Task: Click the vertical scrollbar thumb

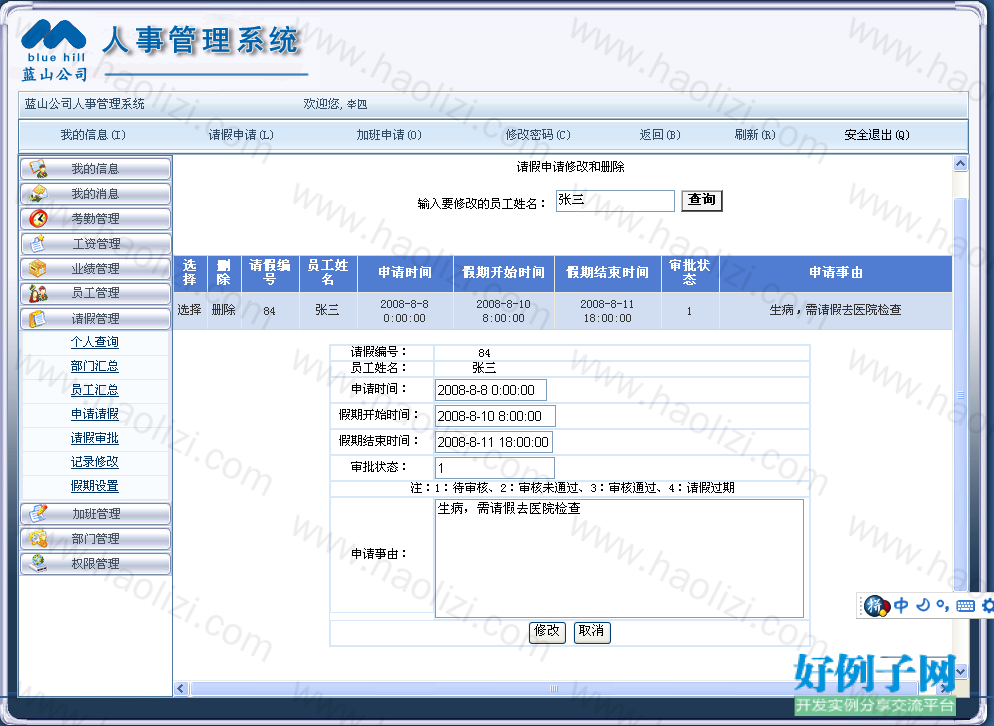Action: (960, 393)
